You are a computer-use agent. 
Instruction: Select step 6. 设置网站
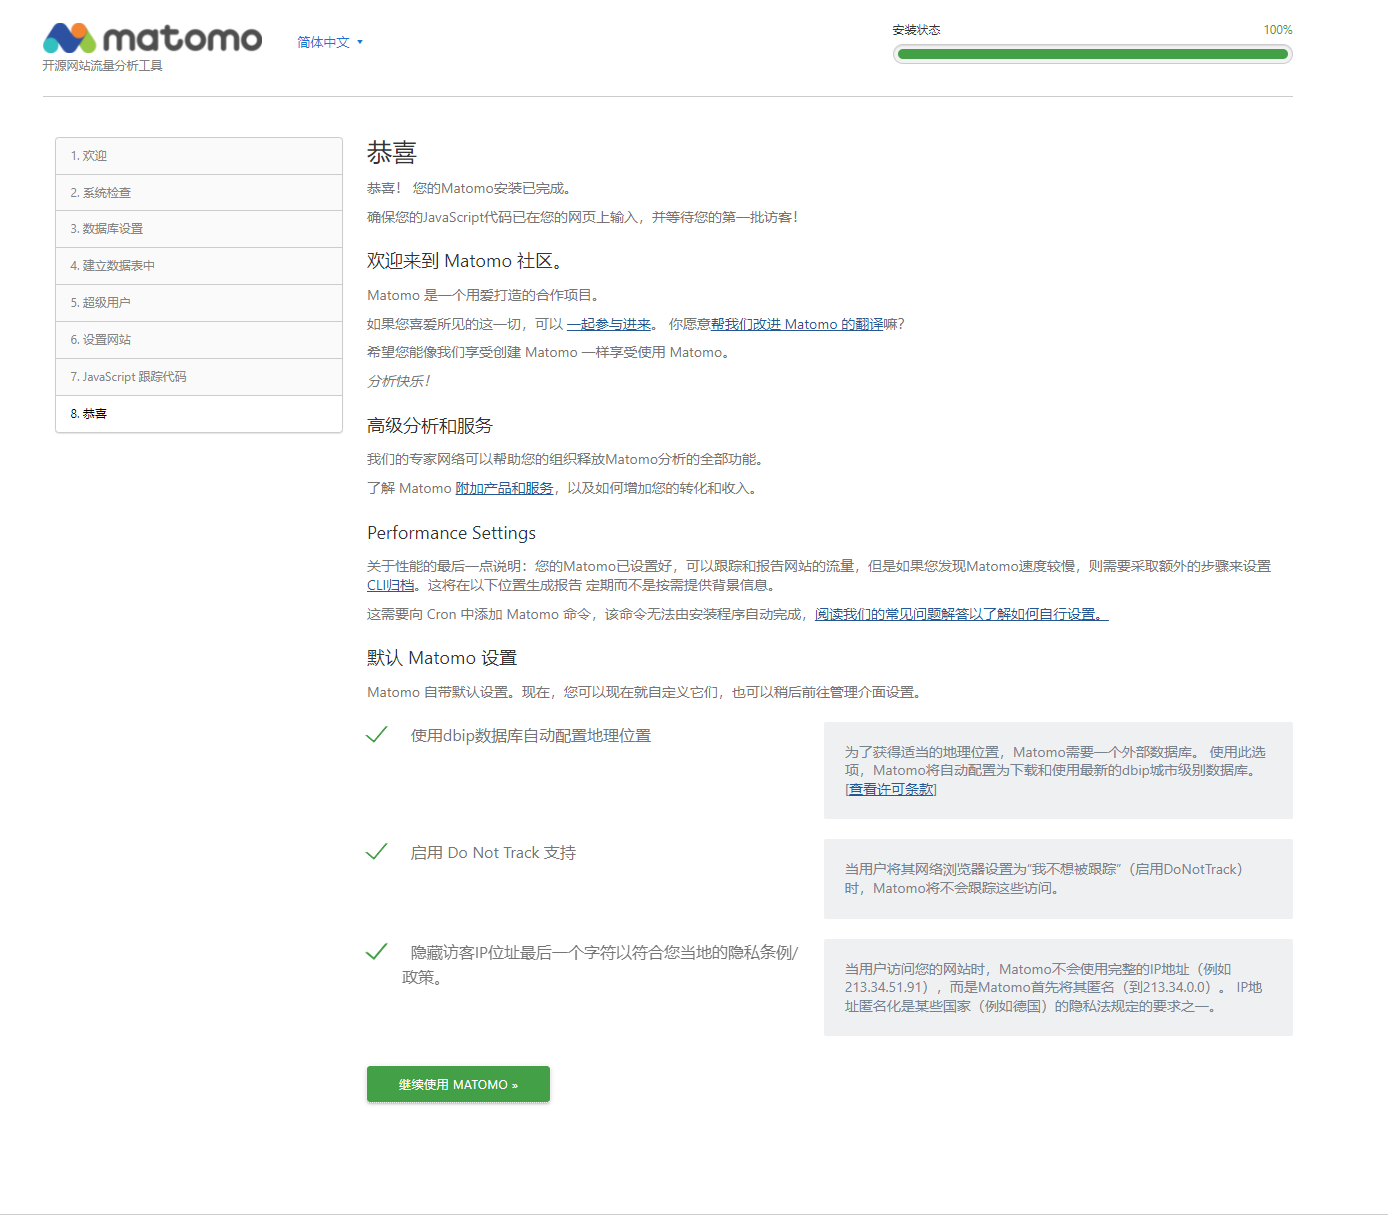(199, 340)
